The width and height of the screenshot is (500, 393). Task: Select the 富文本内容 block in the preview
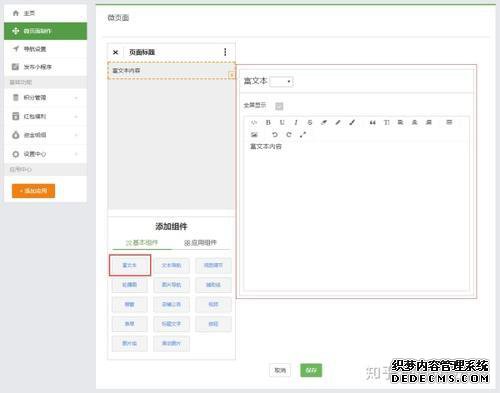[x=171, y=70]
